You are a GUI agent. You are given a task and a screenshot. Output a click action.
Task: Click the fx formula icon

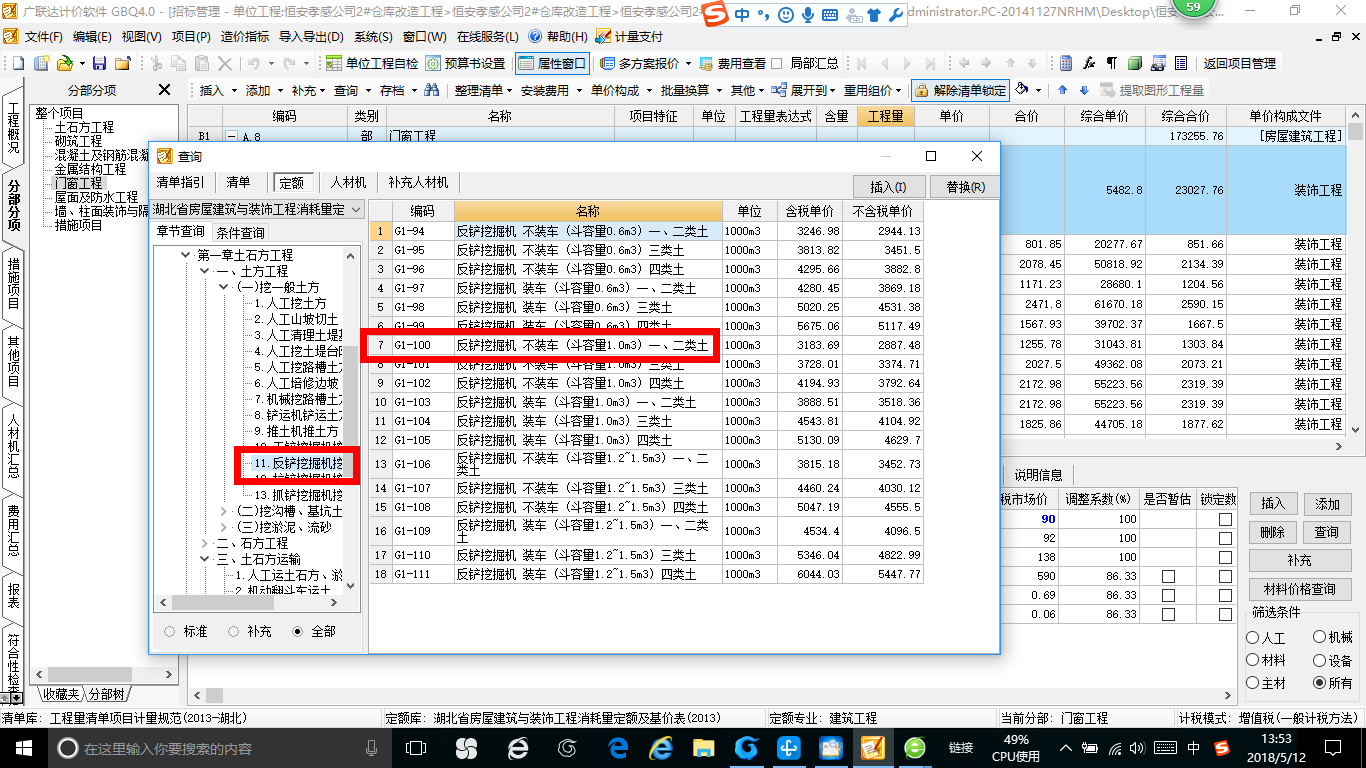tap(1089, 63)
